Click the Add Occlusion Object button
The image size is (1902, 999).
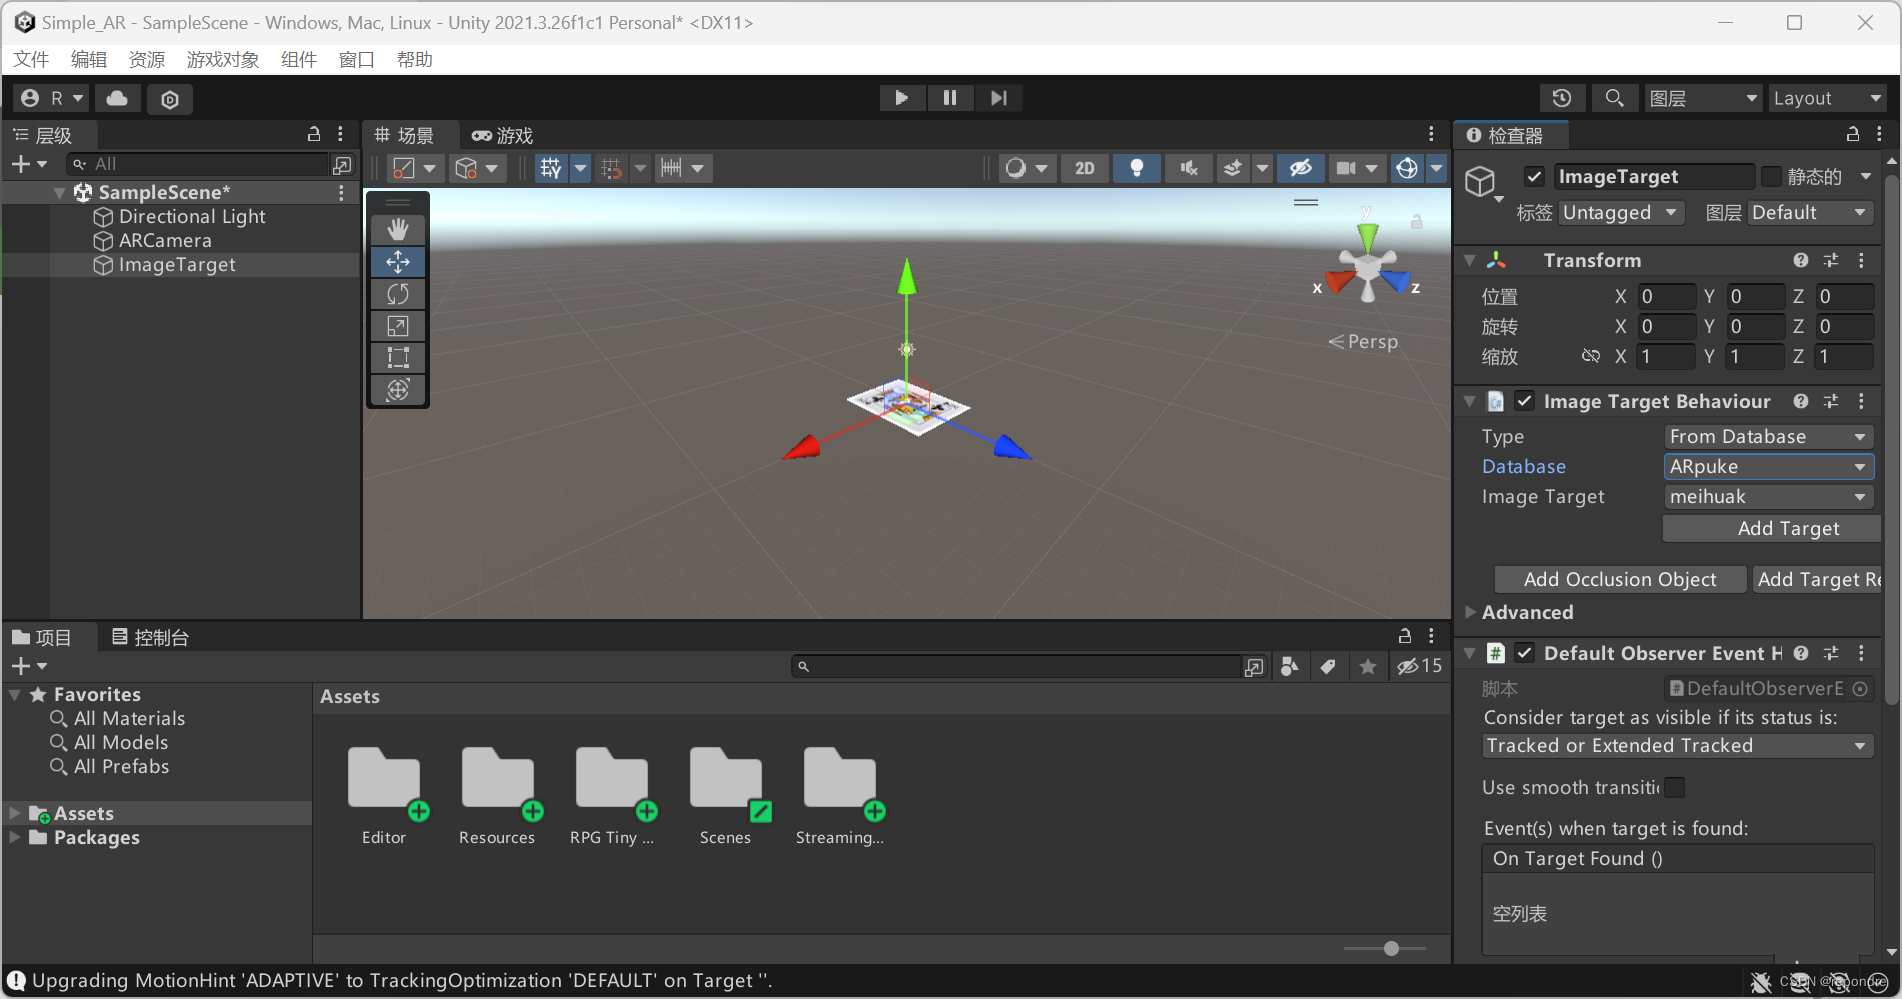[1619, 579]
